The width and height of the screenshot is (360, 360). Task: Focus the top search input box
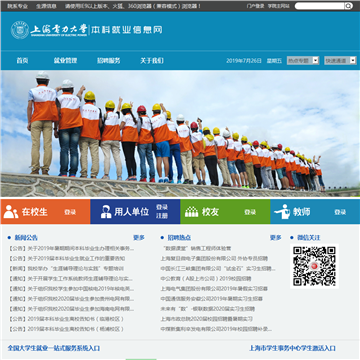319,6
